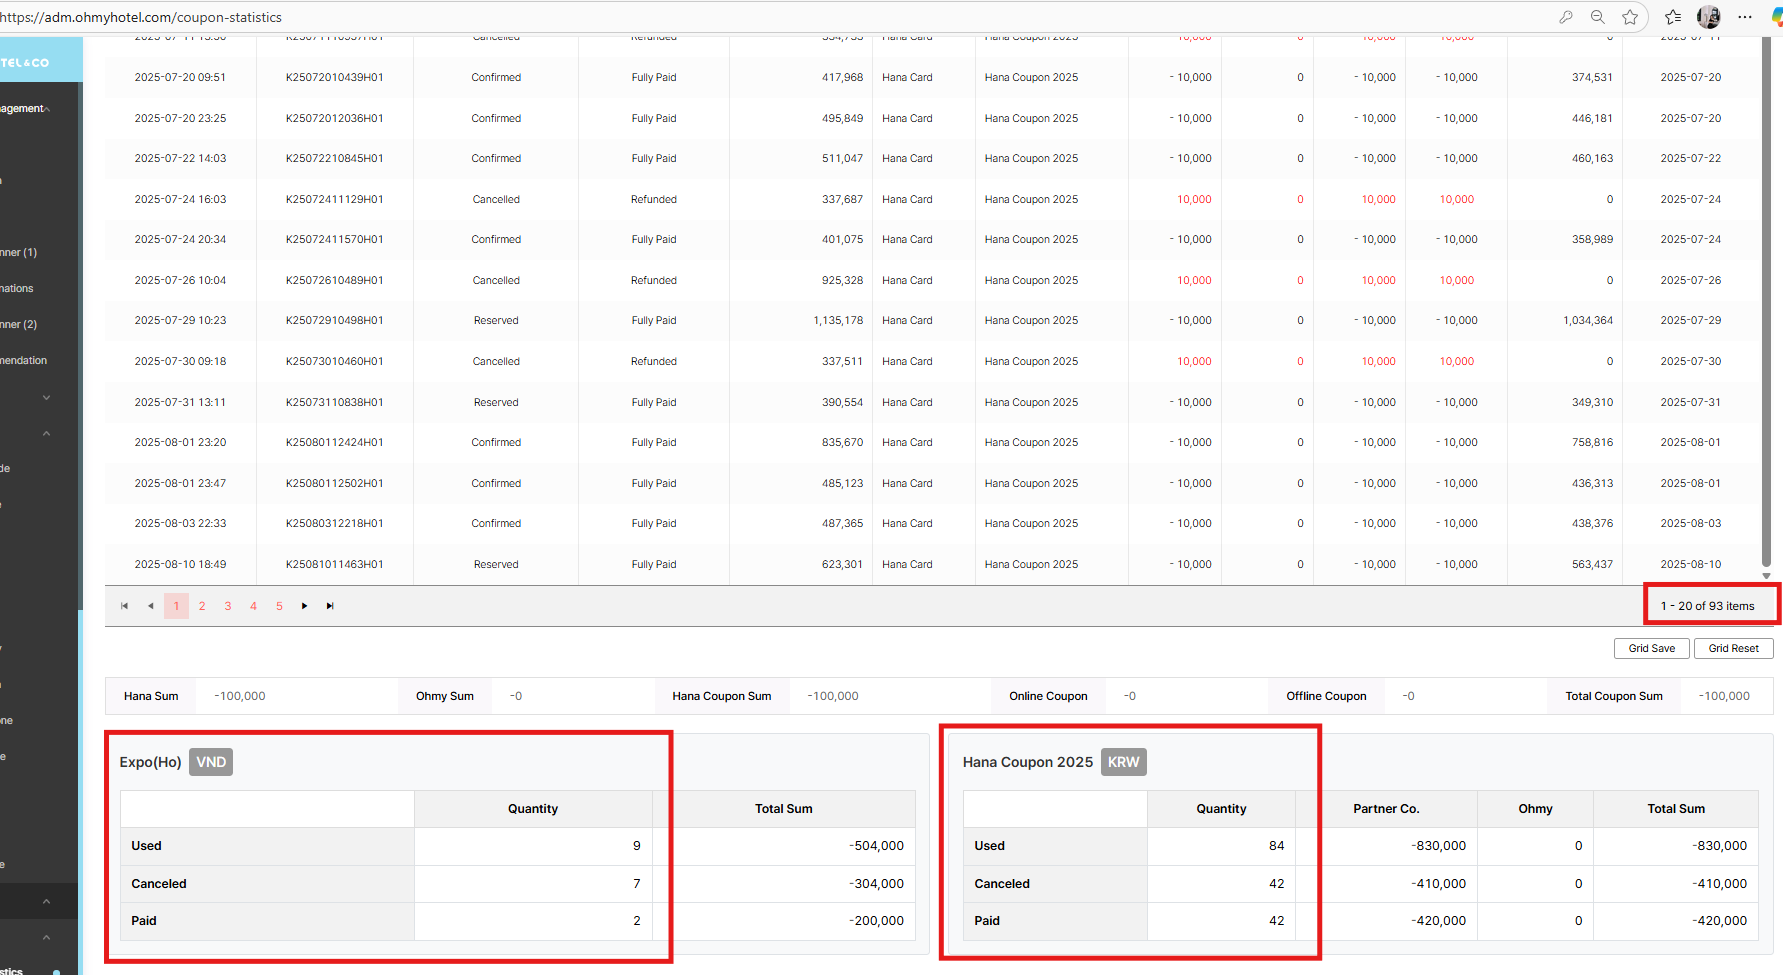Select page 3 in the grid pager
1783x975 pixels.
pyautogui.click(x=228, y=606)
